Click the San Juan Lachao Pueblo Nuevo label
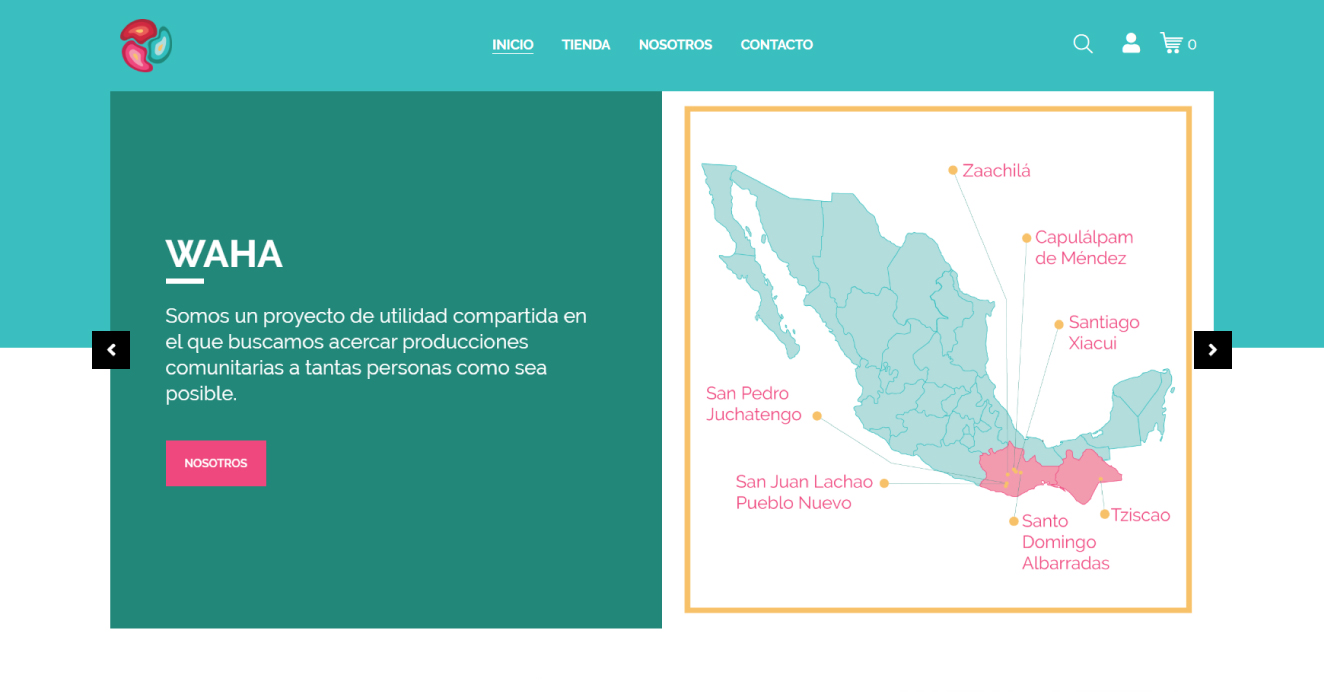 click(804, 493)
